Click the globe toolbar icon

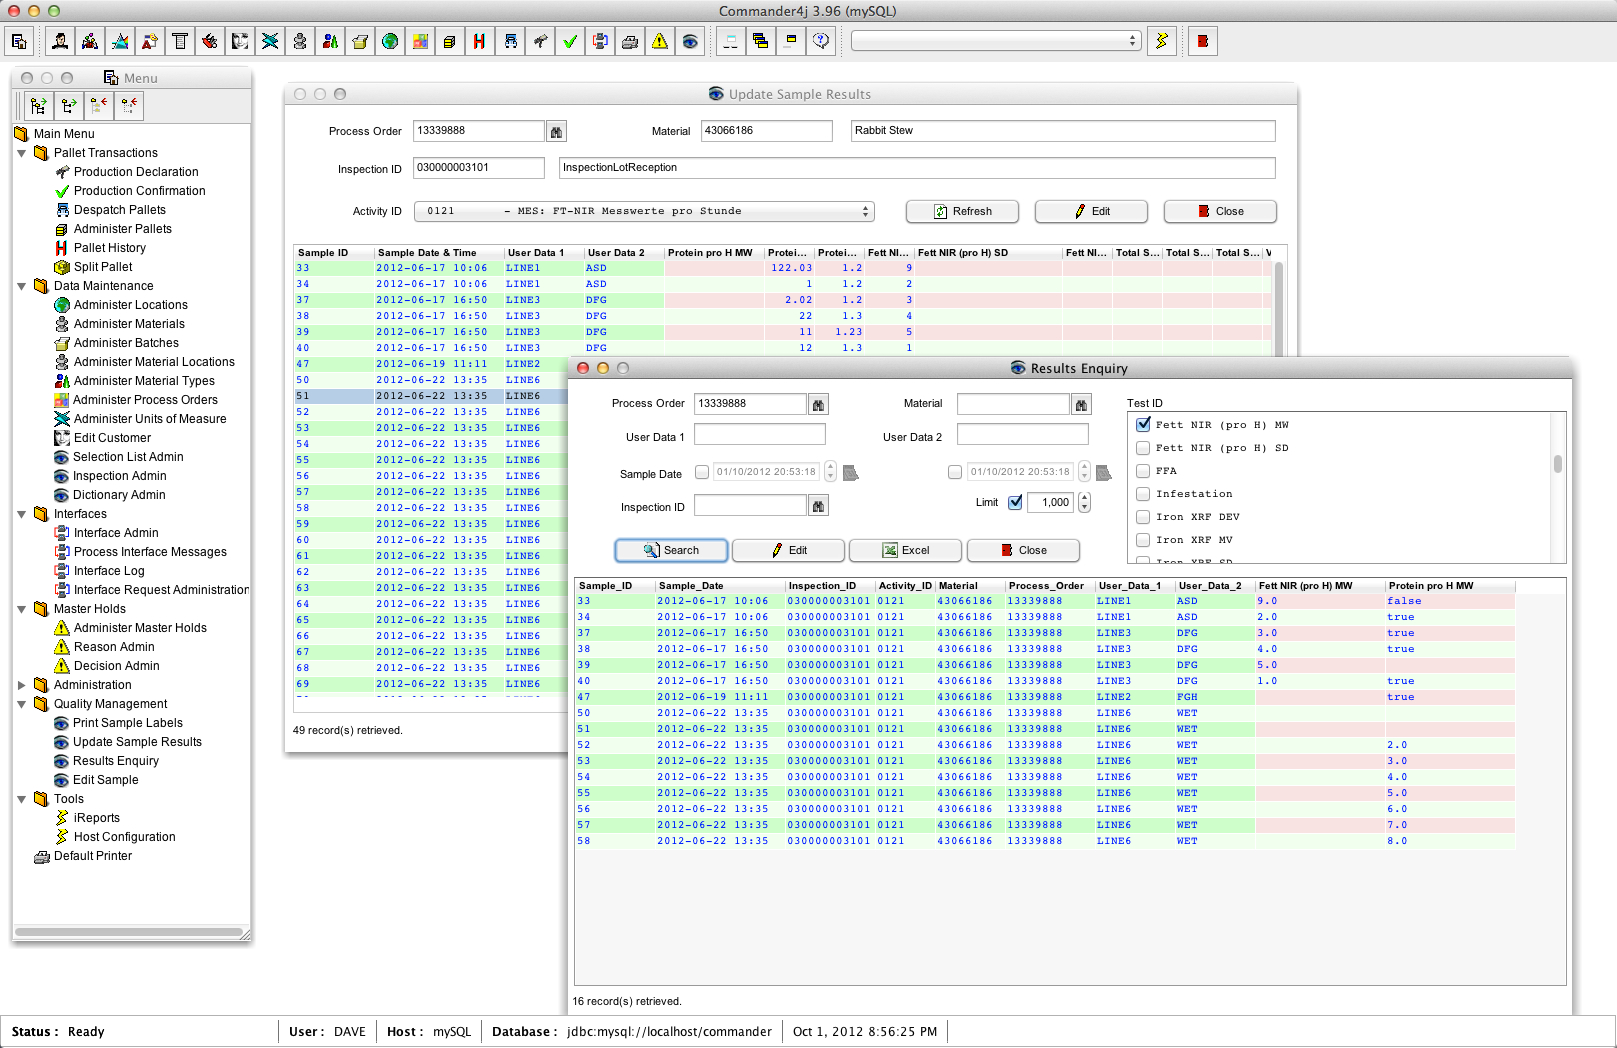click(x=390, y=41)
